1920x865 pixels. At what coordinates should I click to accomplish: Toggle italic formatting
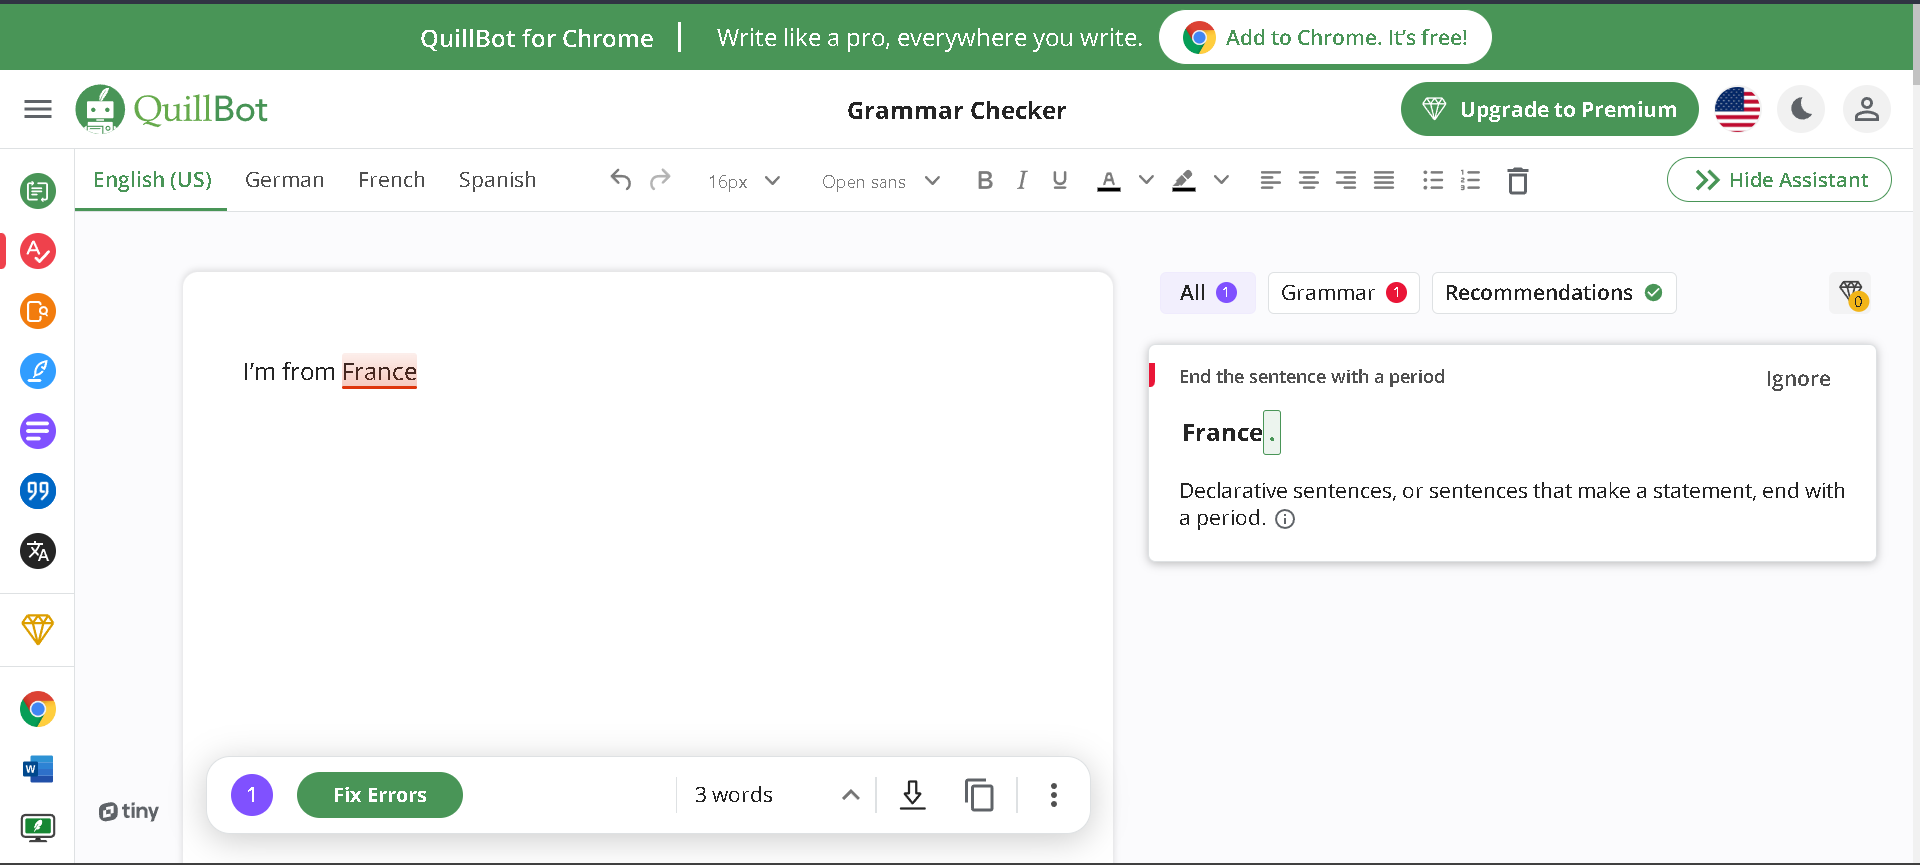coord(1021,180)
